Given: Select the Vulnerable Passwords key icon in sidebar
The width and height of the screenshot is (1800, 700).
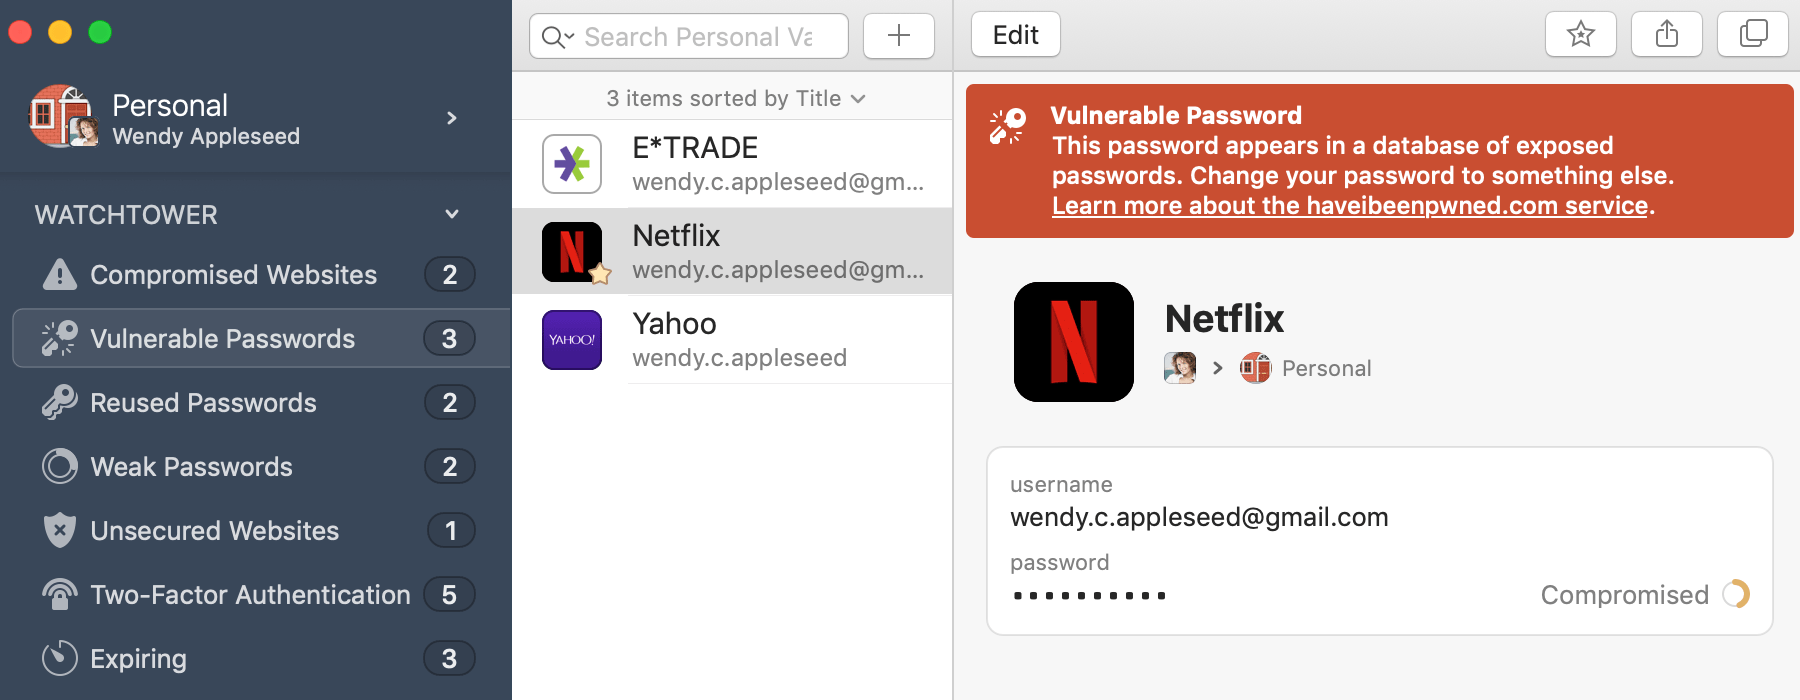Looking at the screenshot, I should coord(59,338).
